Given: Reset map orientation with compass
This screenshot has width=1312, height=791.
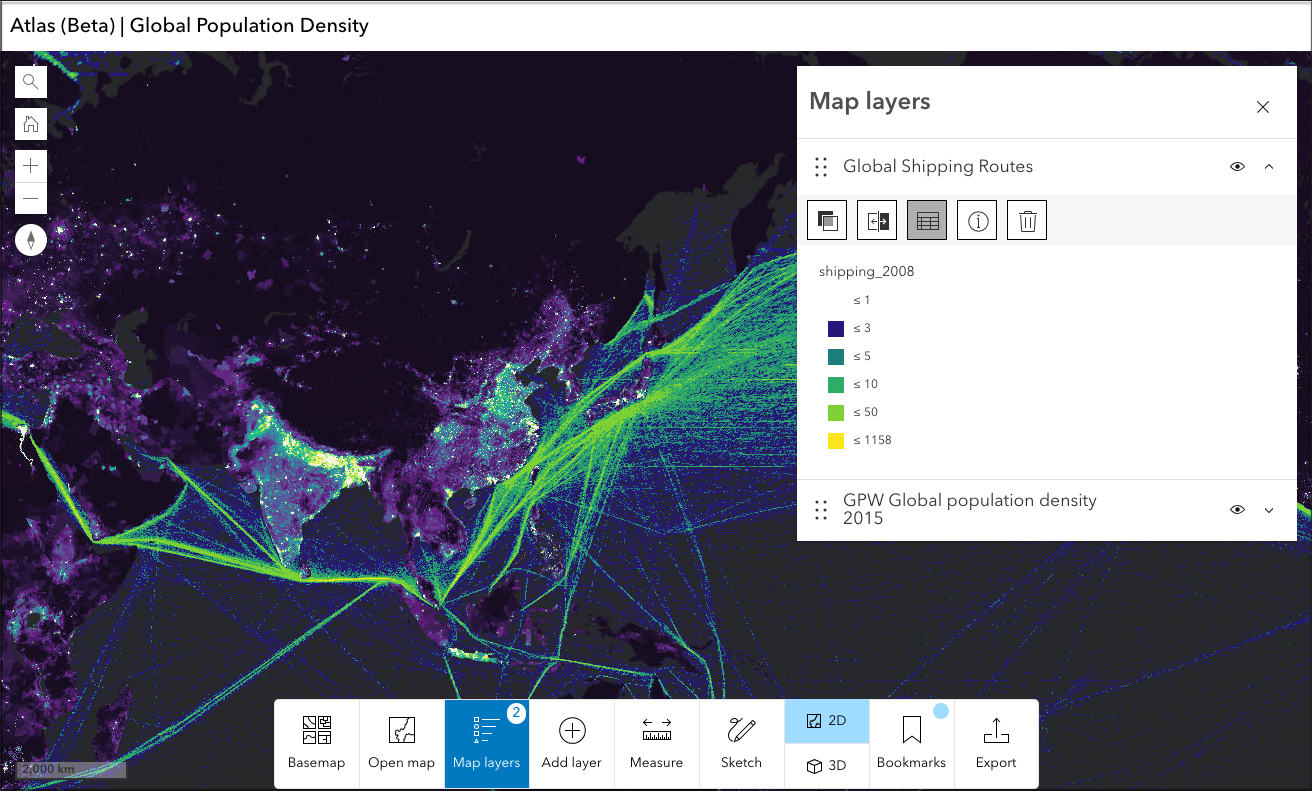Looking at the screenshot, I should pos(31,240).
